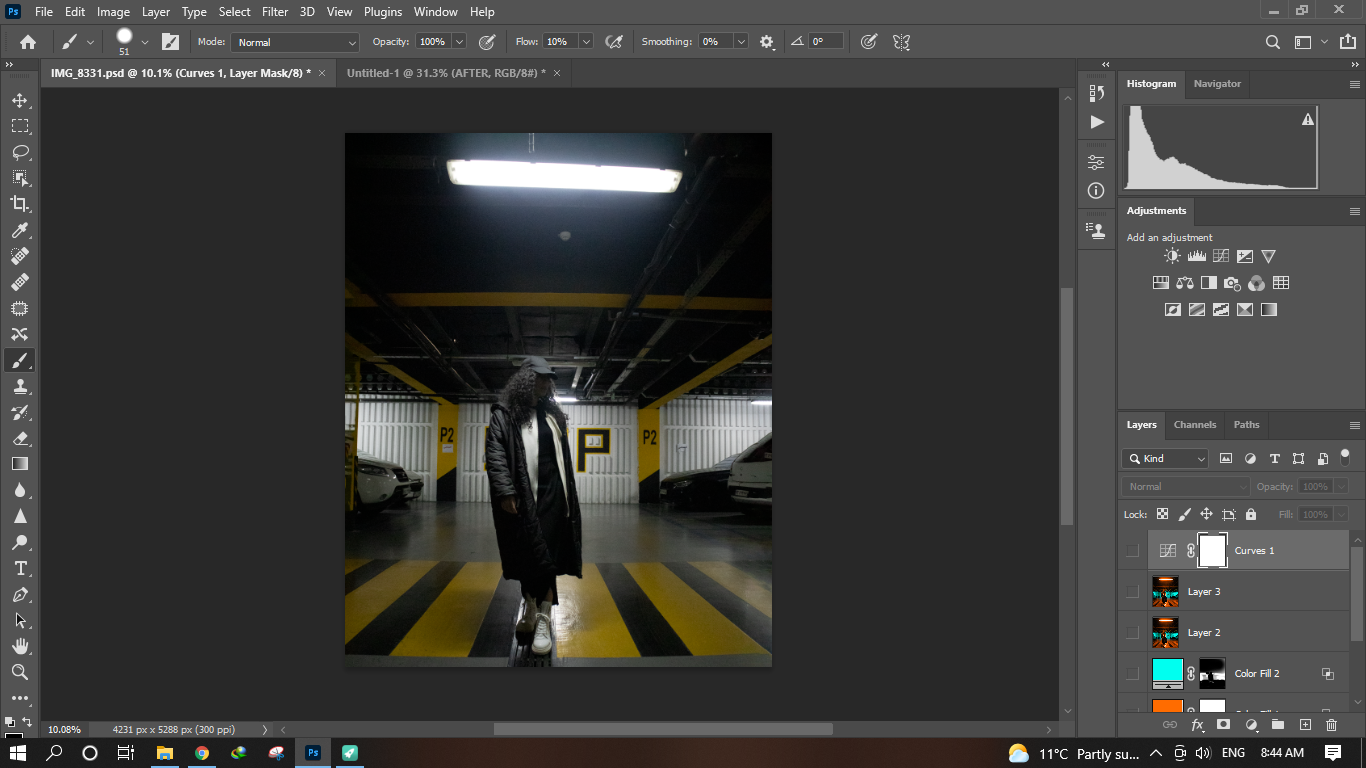Open the layer filter Kind dropdown
This screenshot has width=1366, height=768.
coord(1165,458)
